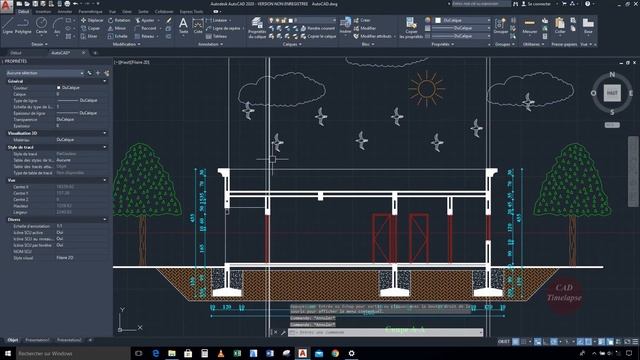Expand the Annotation panel dropdown
Viewport: 640px width, 360px height.
211,44
